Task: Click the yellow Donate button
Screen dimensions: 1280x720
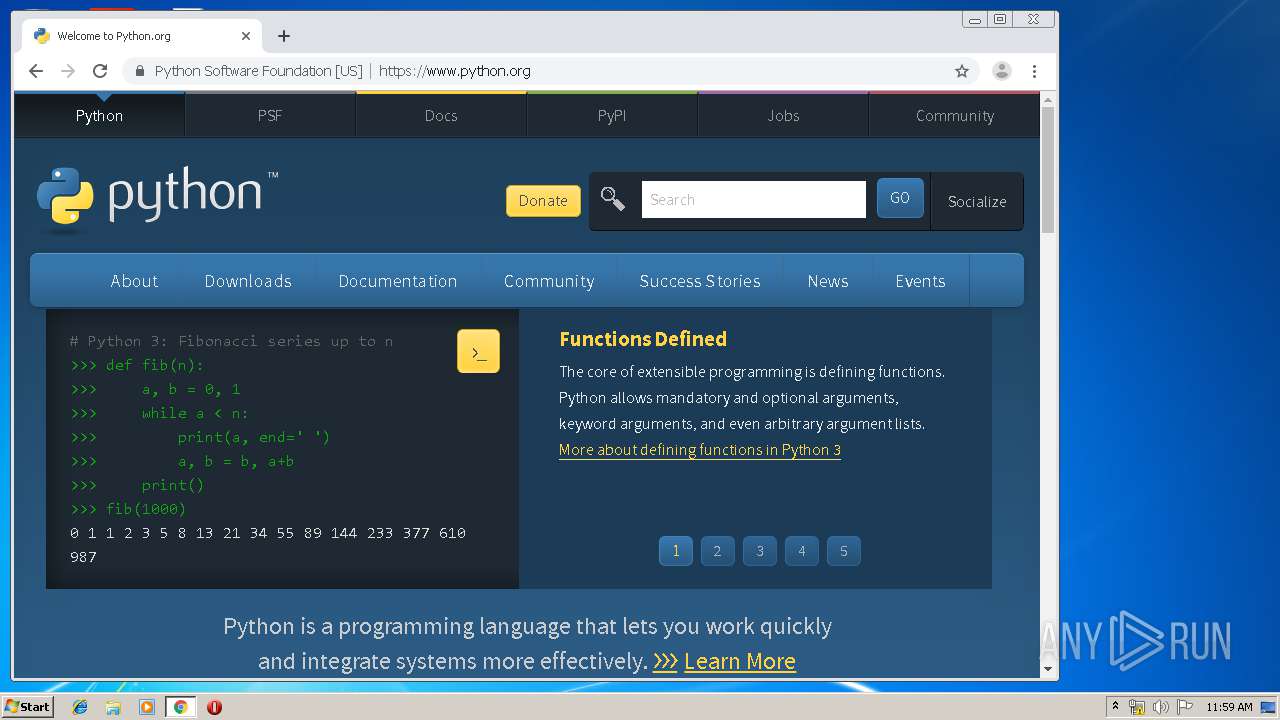Action: pyautogui.click(x=543, y=200)
